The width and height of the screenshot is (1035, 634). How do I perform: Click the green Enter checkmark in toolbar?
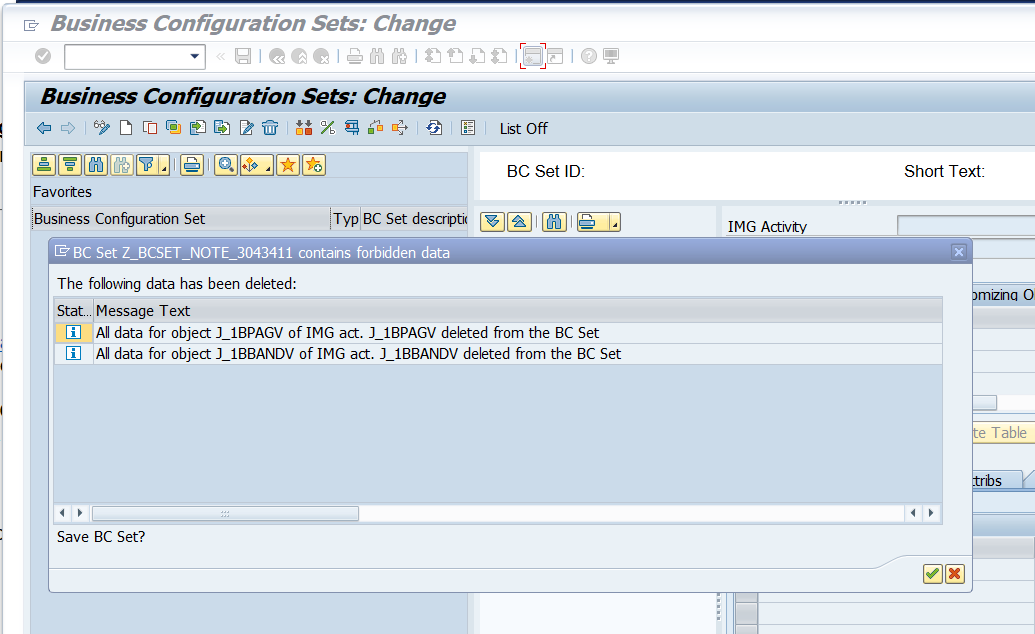43,56
